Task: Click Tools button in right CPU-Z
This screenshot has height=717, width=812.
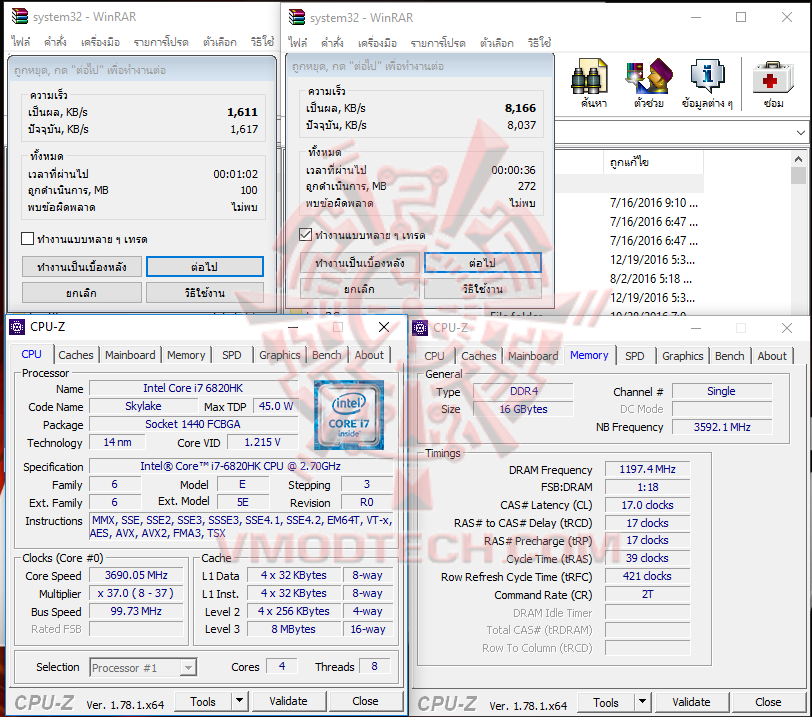Action: tap(605, 702)
